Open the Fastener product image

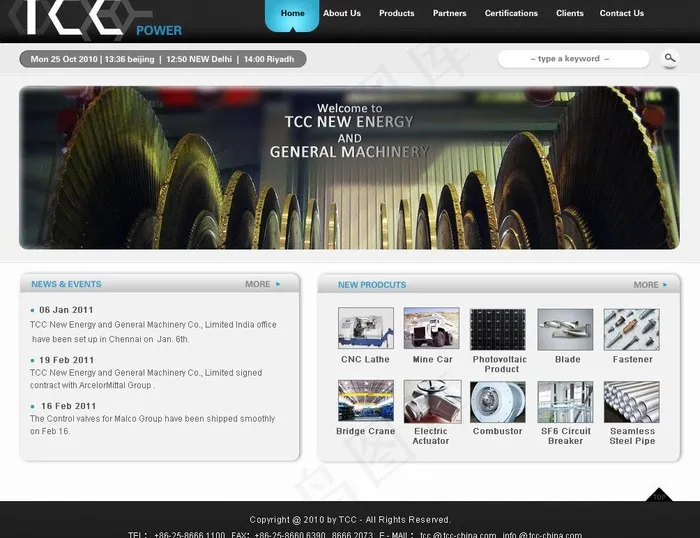click(632, 329)
